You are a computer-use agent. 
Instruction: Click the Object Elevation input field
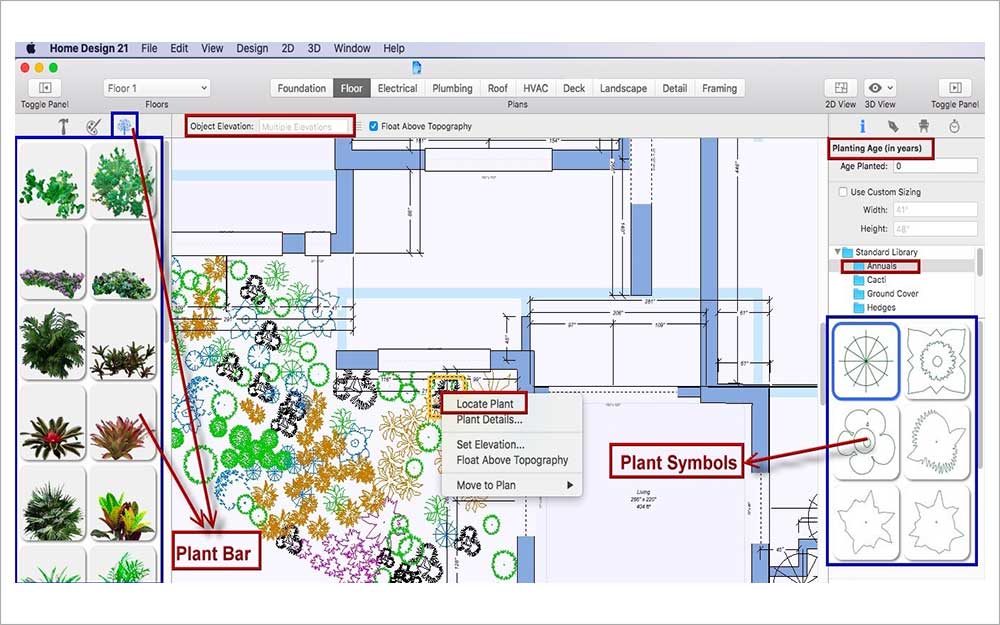305,126
